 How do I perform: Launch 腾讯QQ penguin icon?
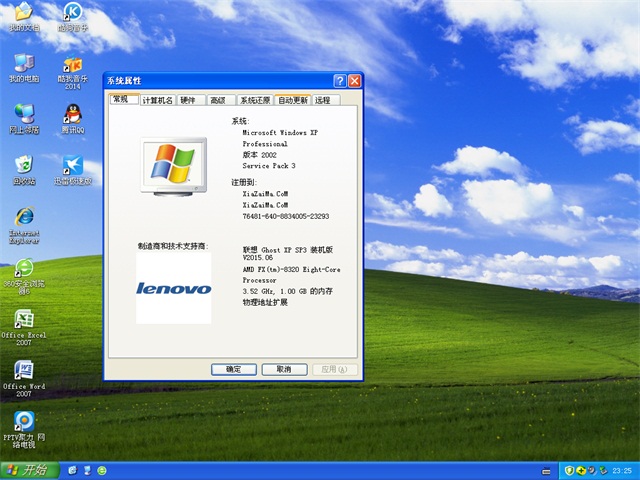(x=72, y=114)
